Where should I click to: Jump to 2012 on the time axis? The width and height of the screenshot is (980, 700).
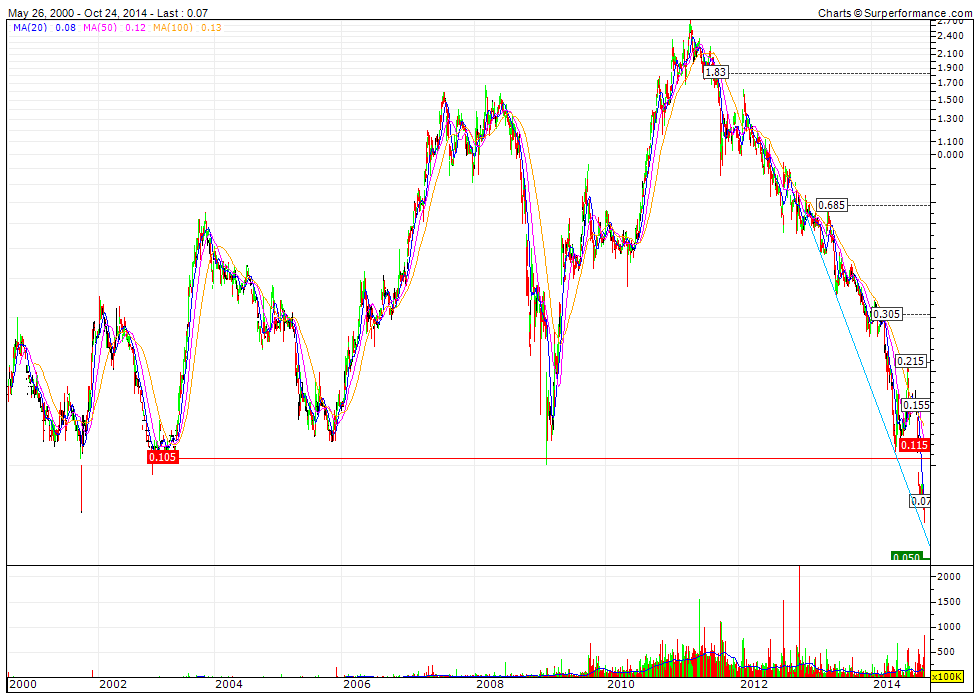click(753, 685)
